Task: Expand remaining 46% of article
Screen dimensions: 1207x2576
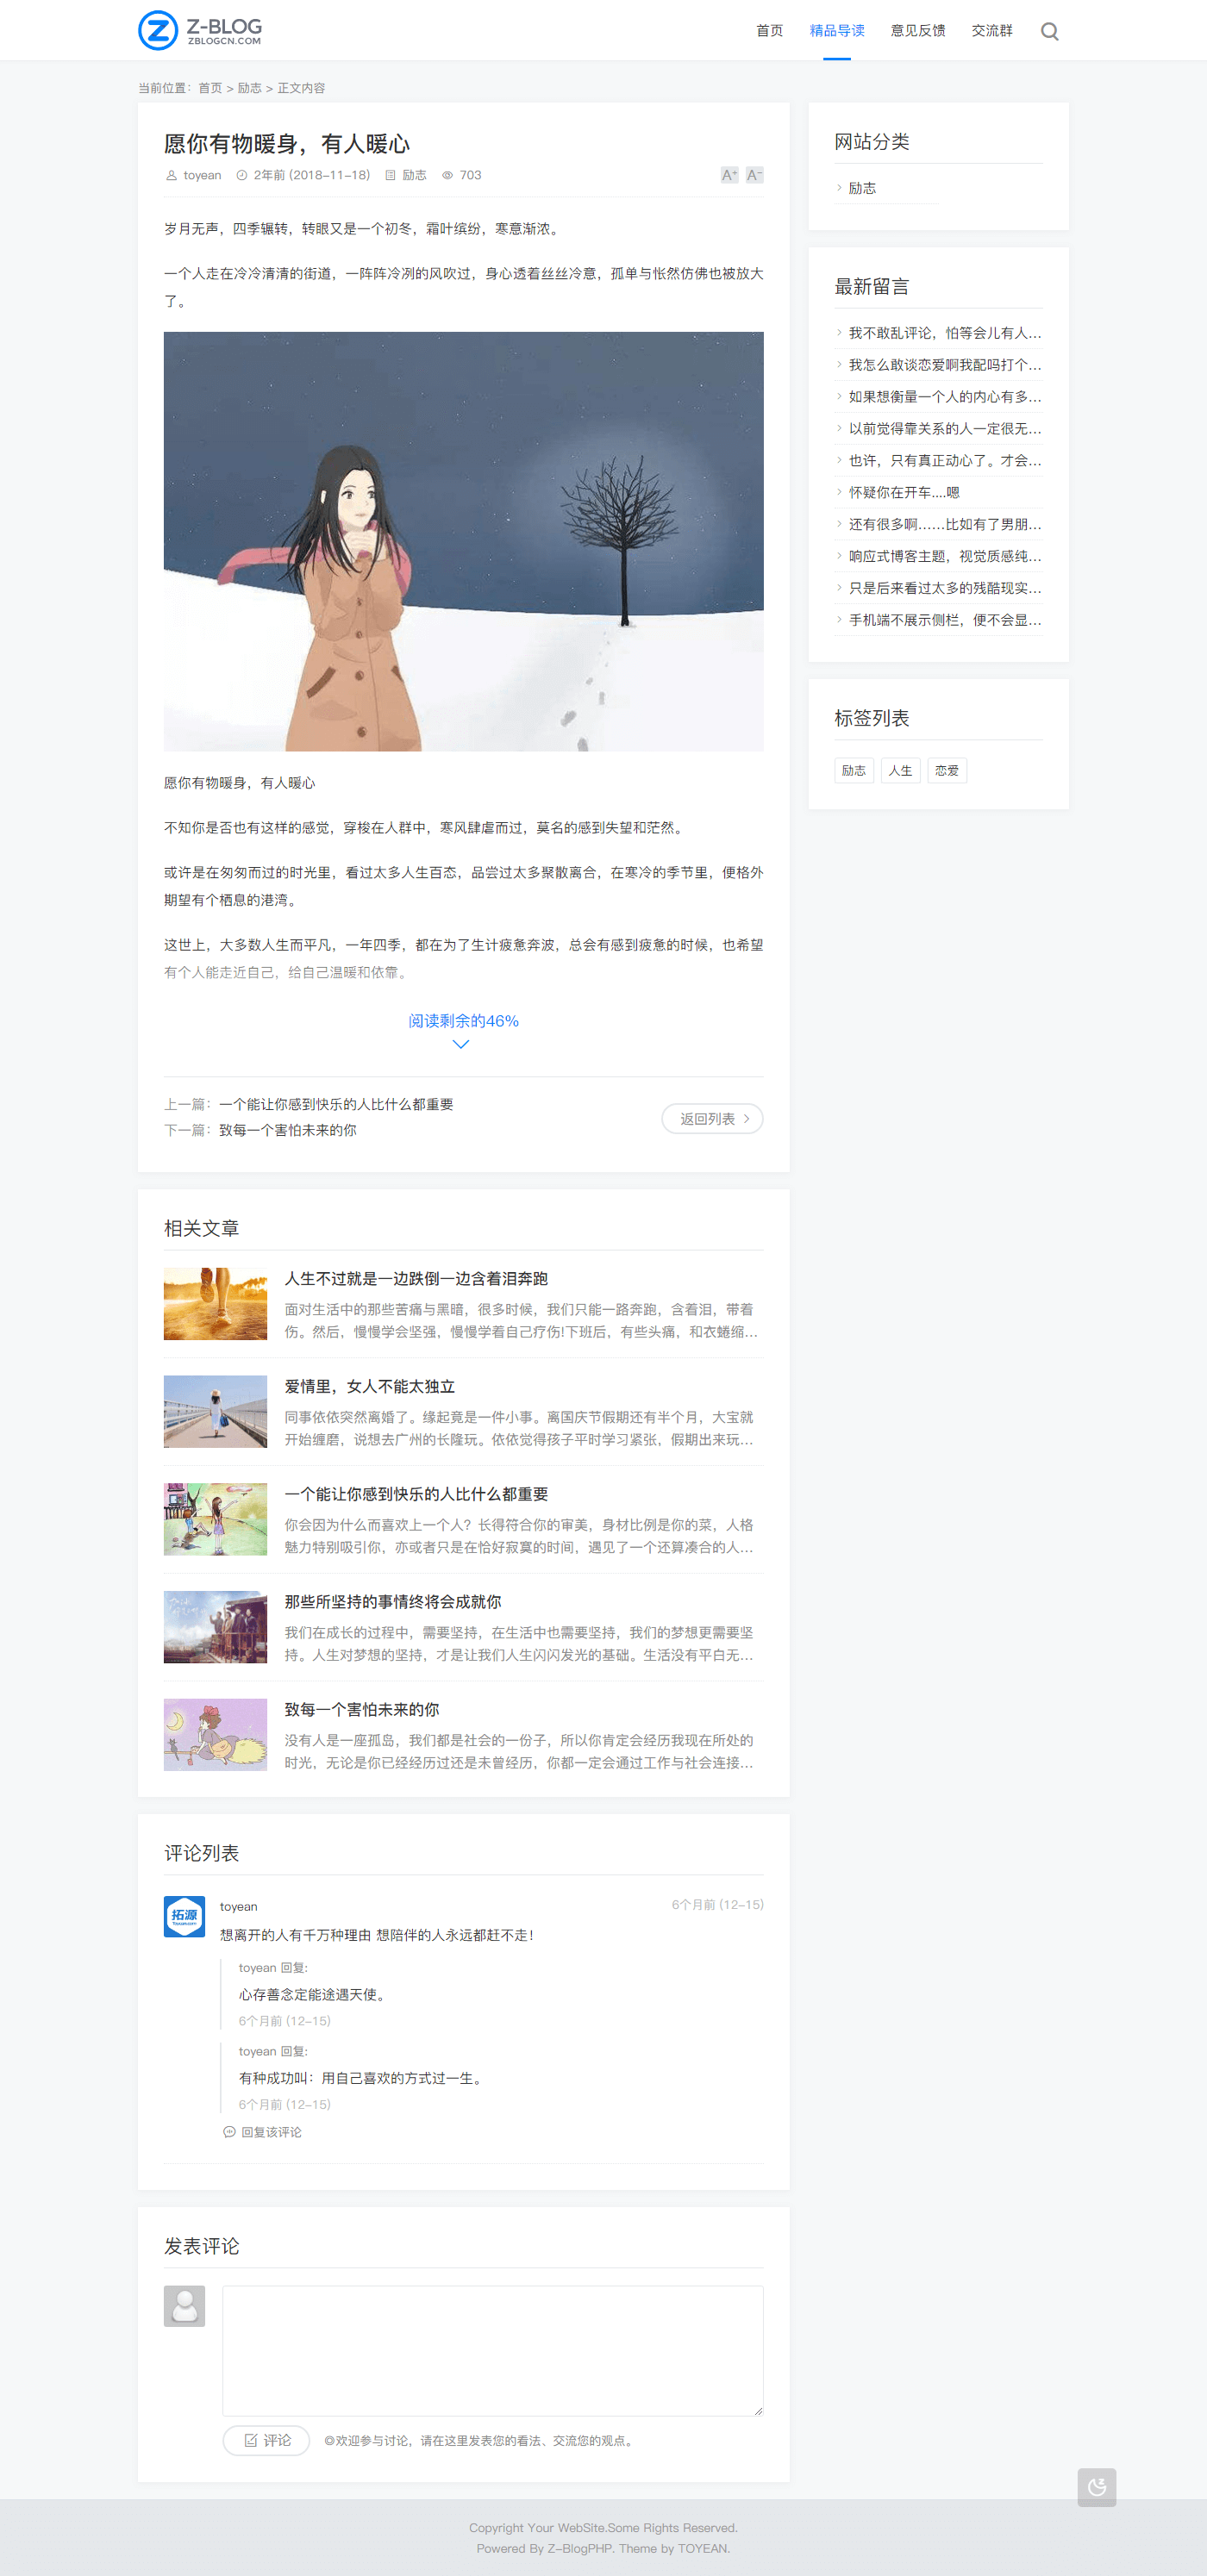Action: [463, 1030]
